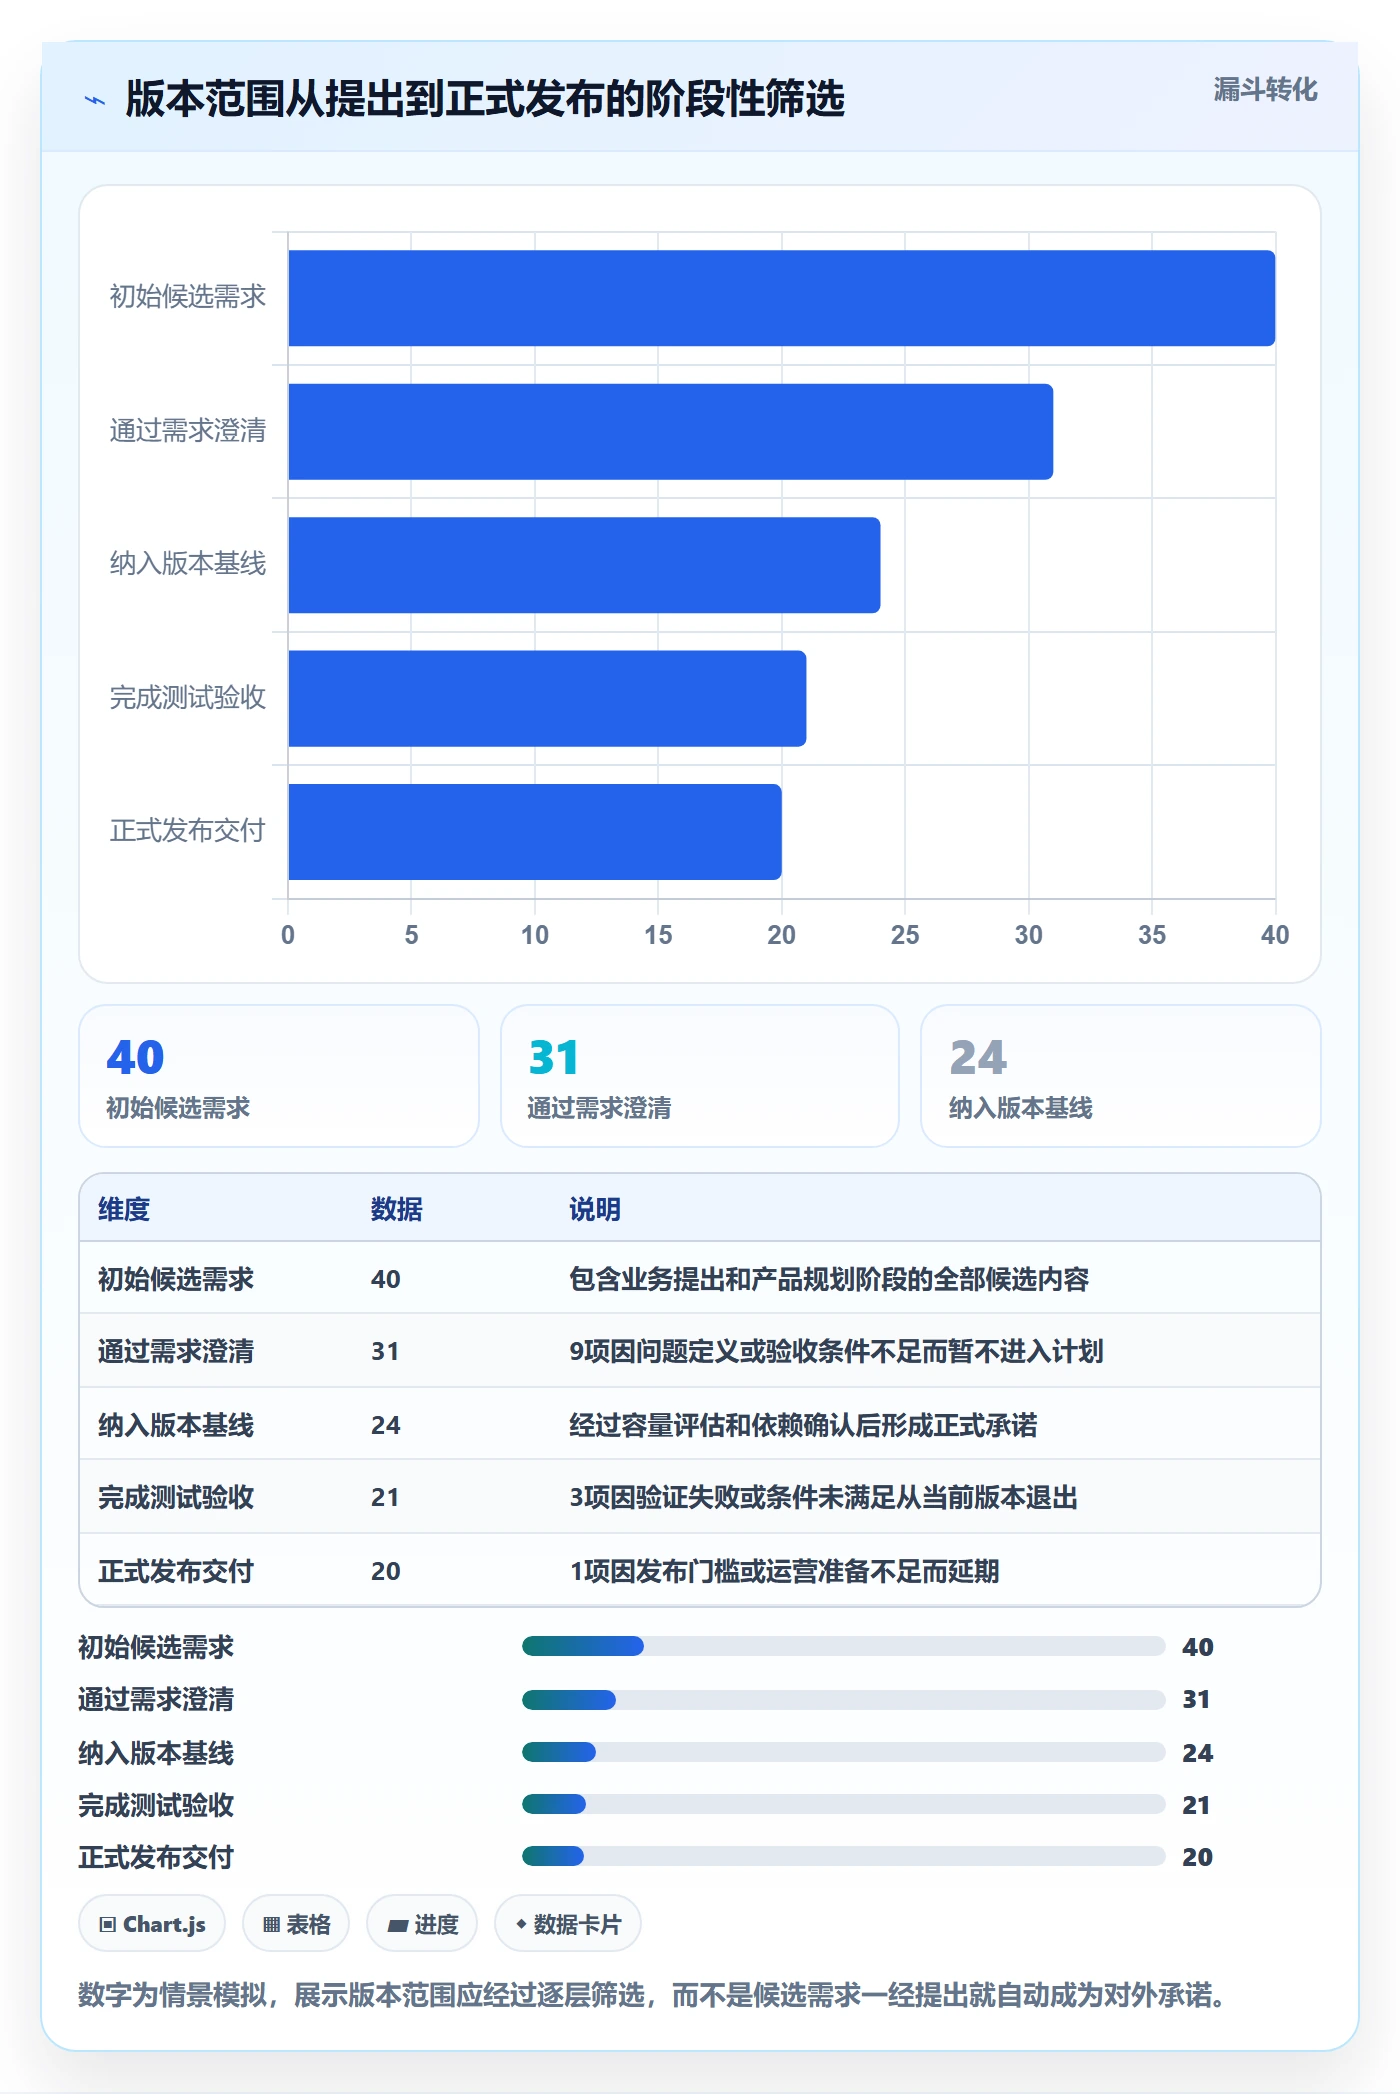1400x2094 pixels.
Task: Click the chart title 版本范围从提出到正式发布的阶段性筛选
Action: (x=485, y=99)
